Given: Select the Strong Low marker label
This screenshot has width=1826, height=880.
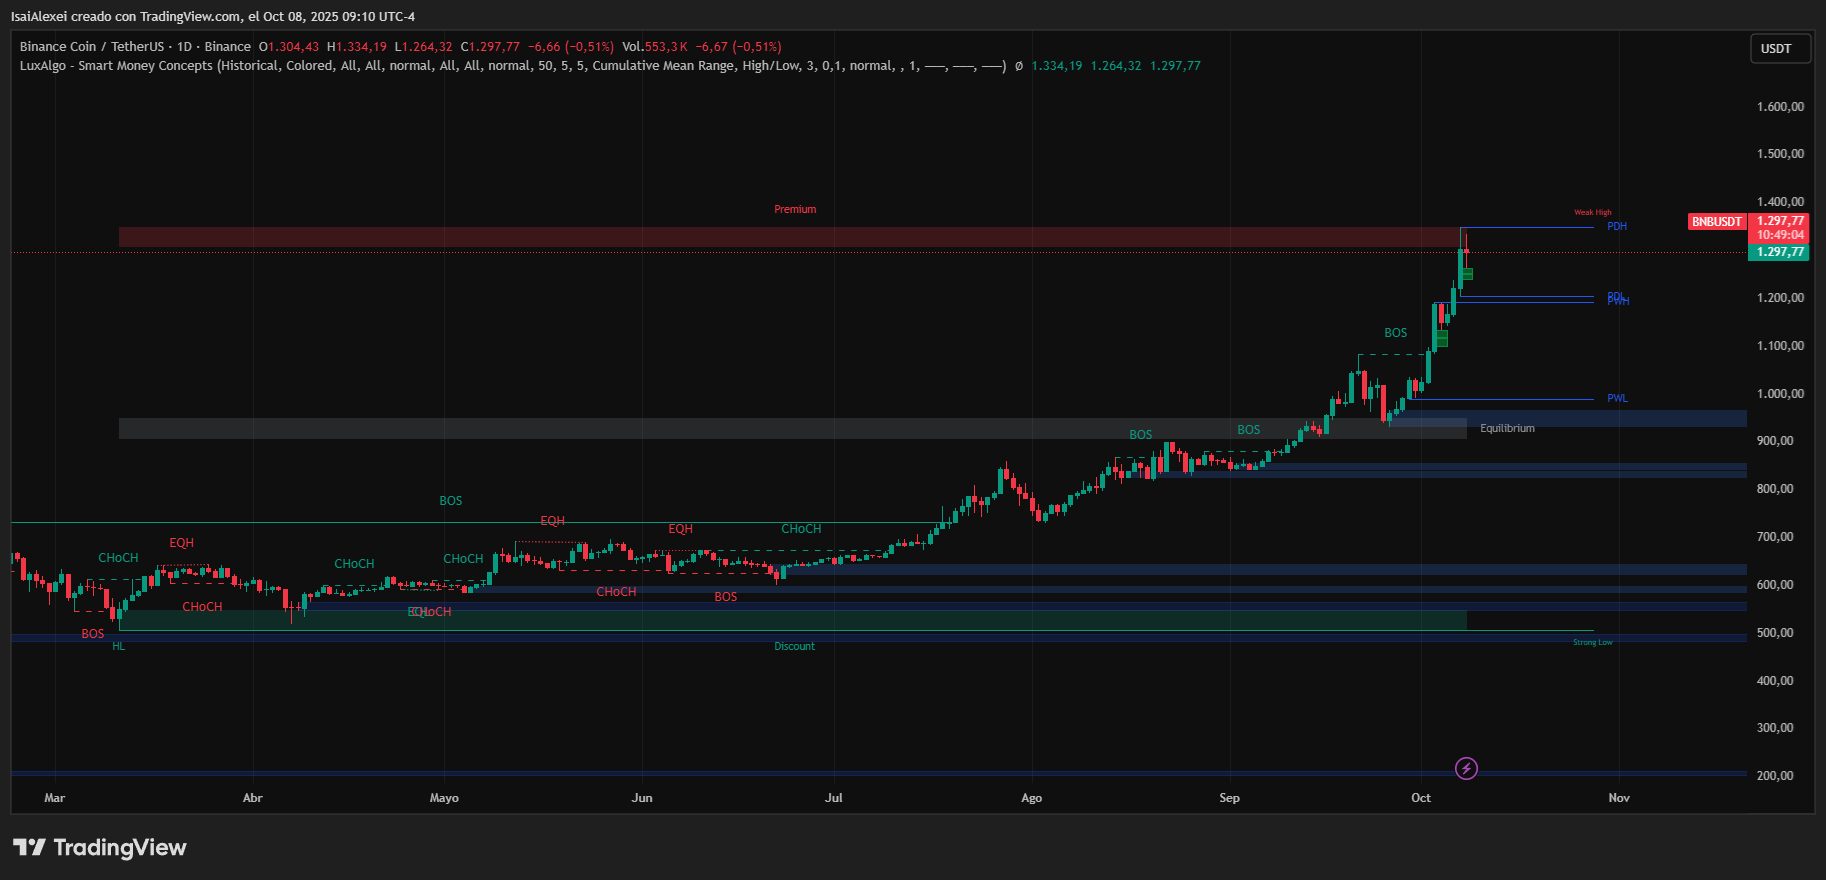Looking at the screenshot, I should click(x=1592, y=642).
